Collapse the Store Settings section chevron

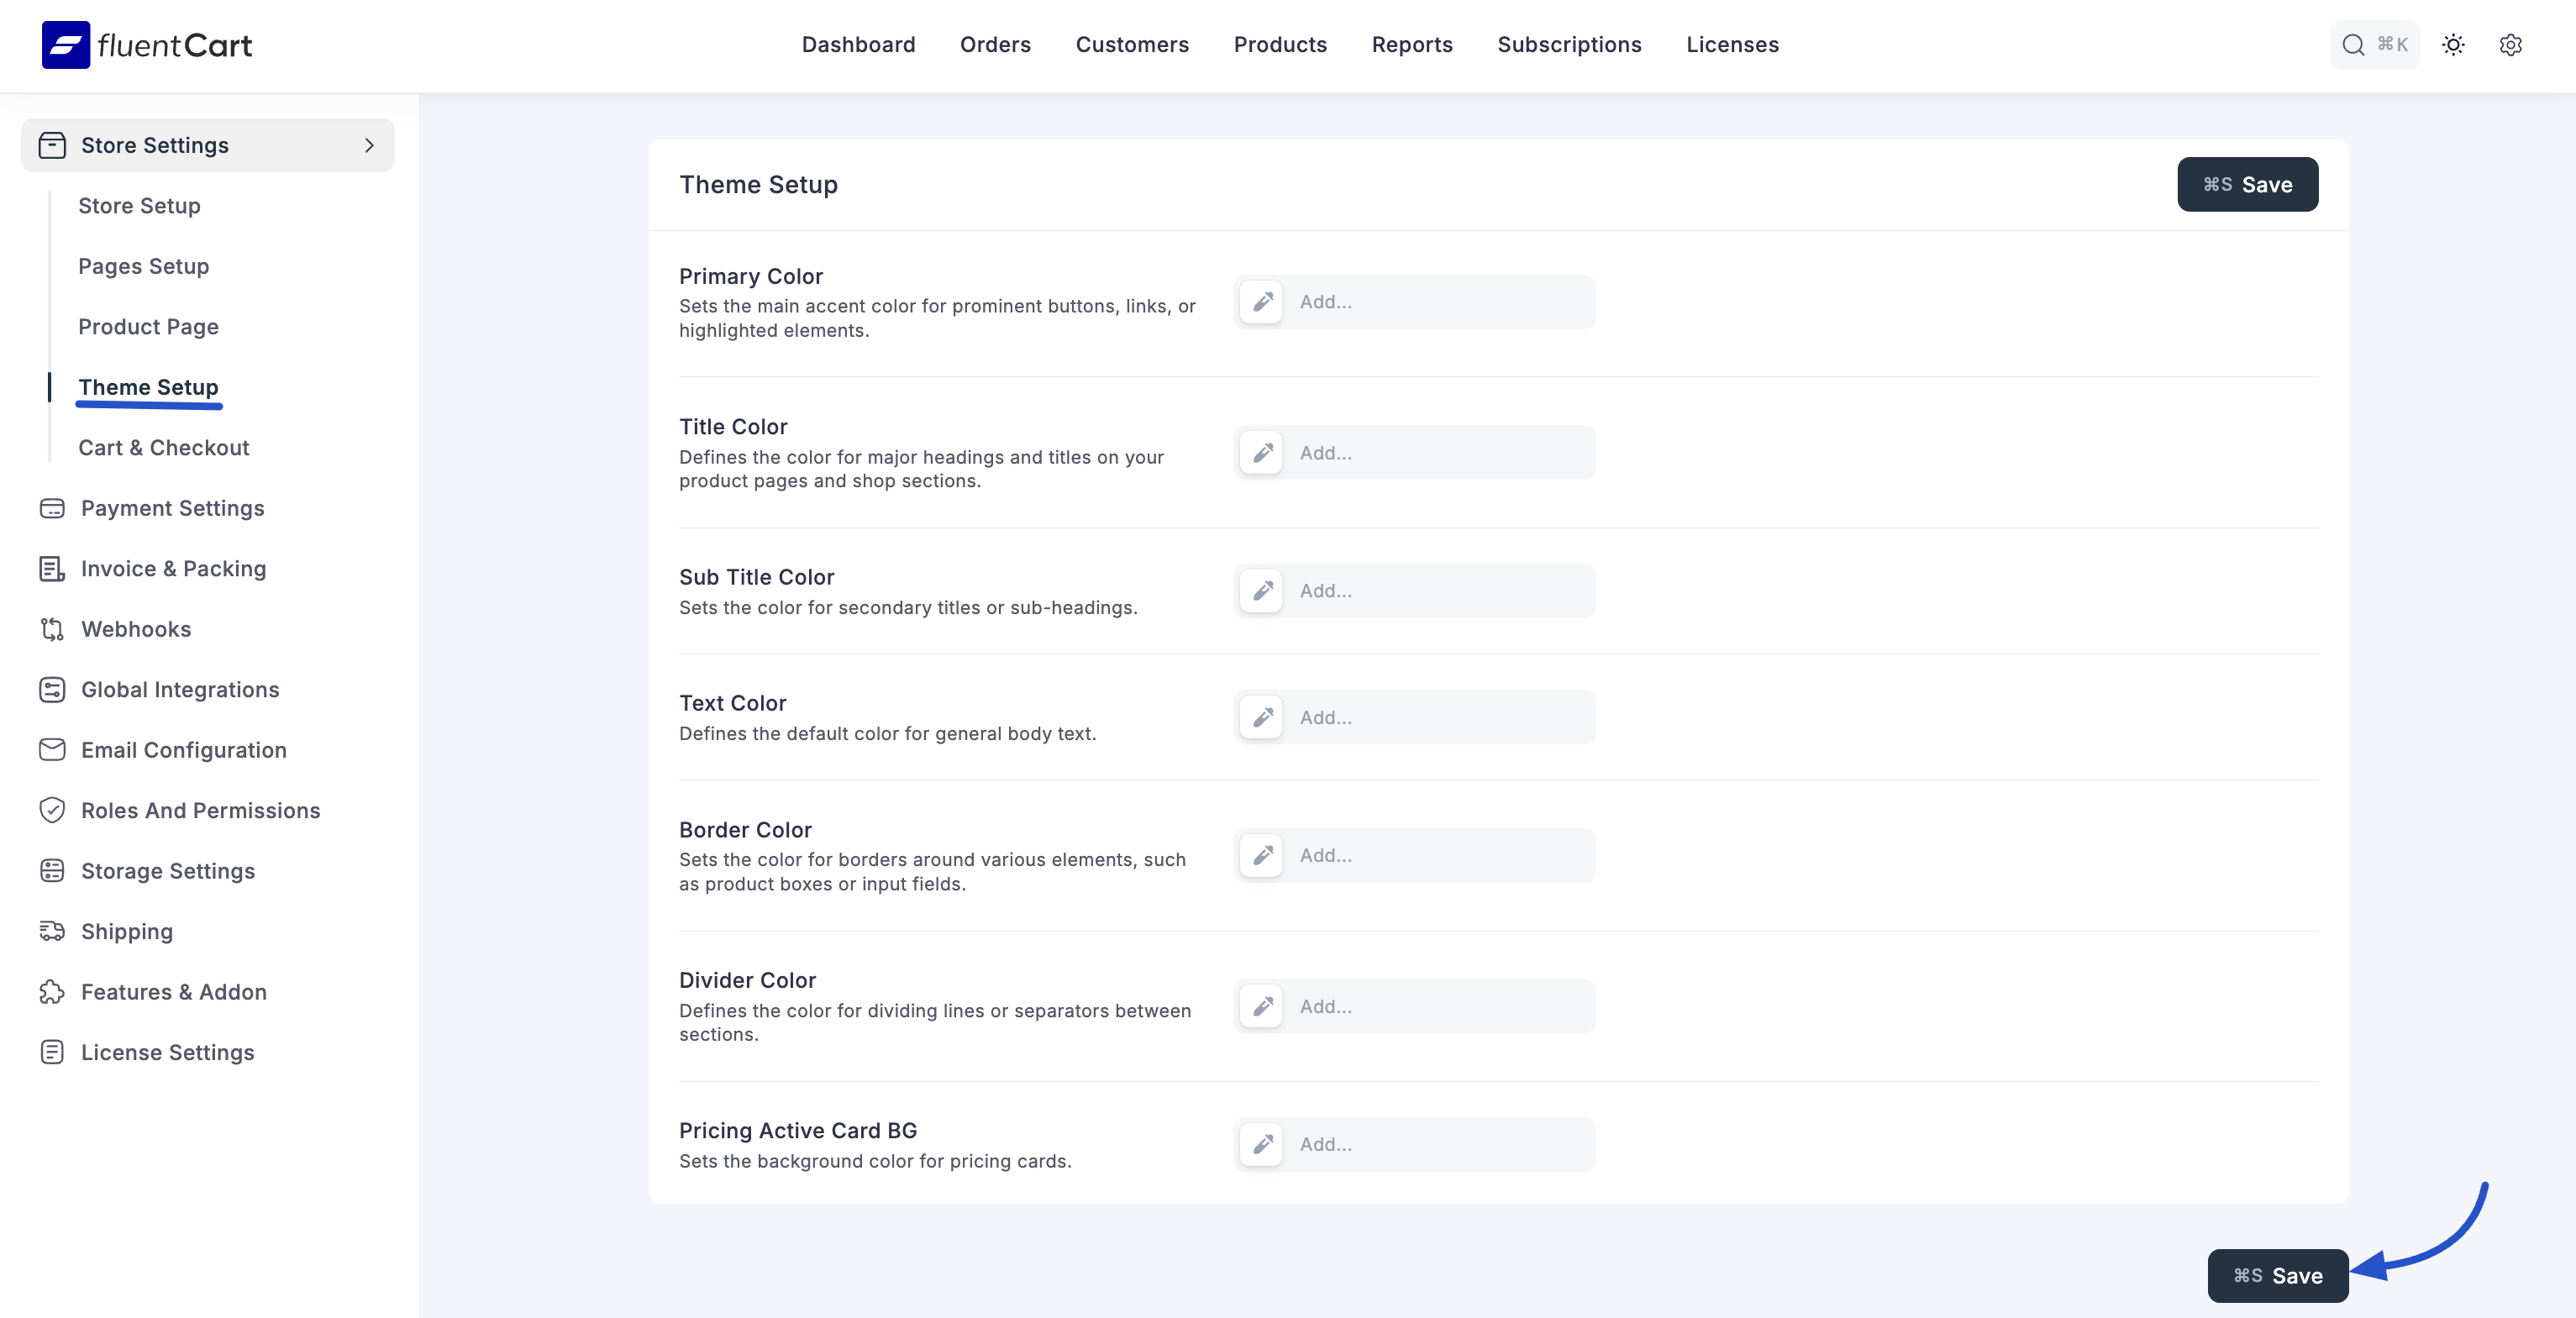[369, 146]
